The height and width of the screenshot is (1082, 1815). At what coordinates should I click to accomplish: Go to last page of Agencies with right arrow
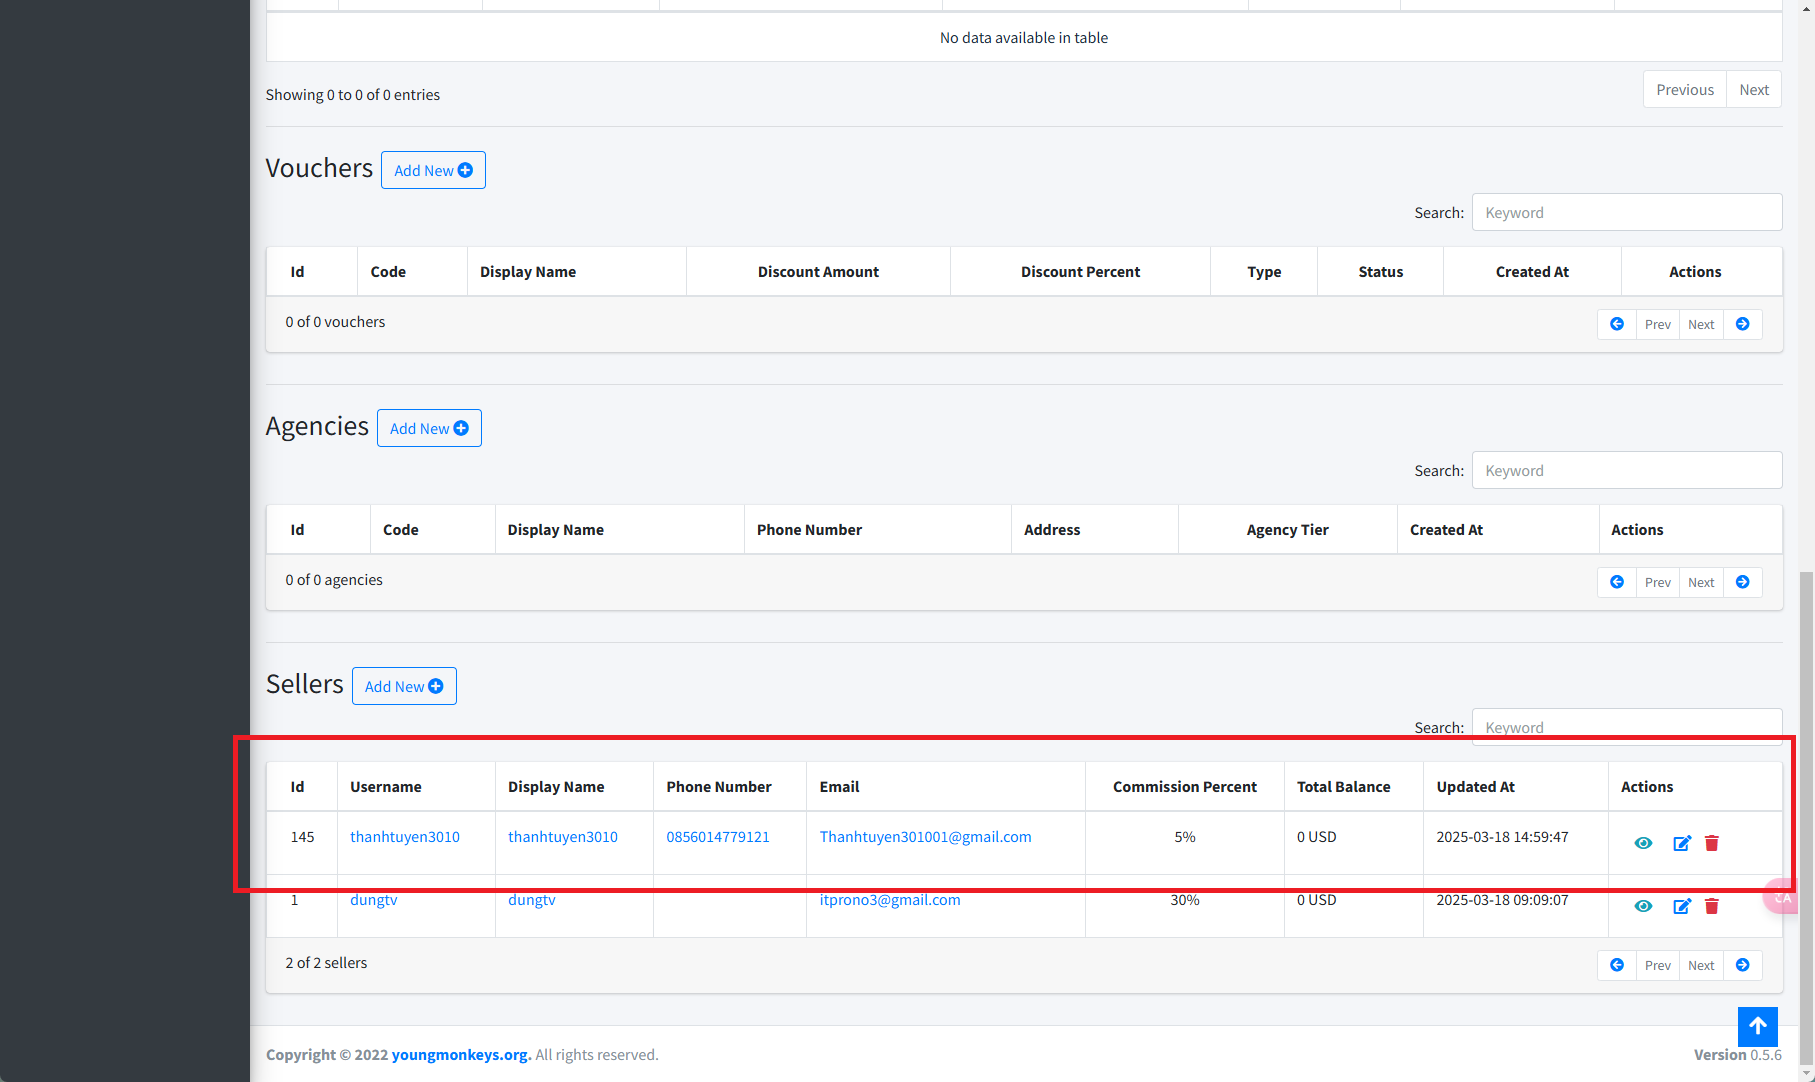click(x=1743, y=582)
